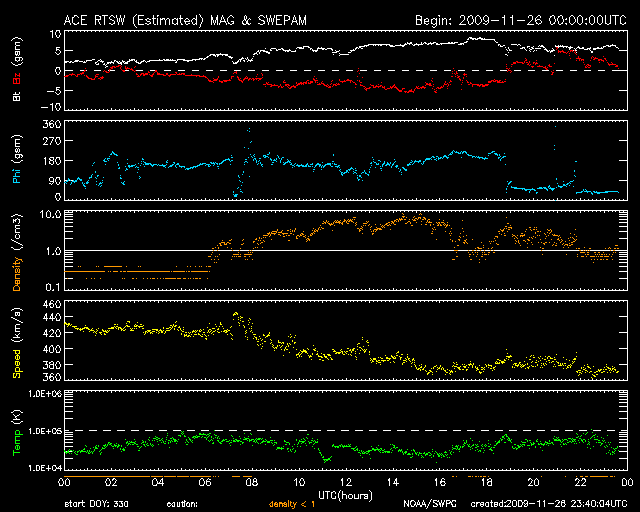The image size is (640, 512).
Task: Click the '270' tick on the Phi axis
Action: 52,141
